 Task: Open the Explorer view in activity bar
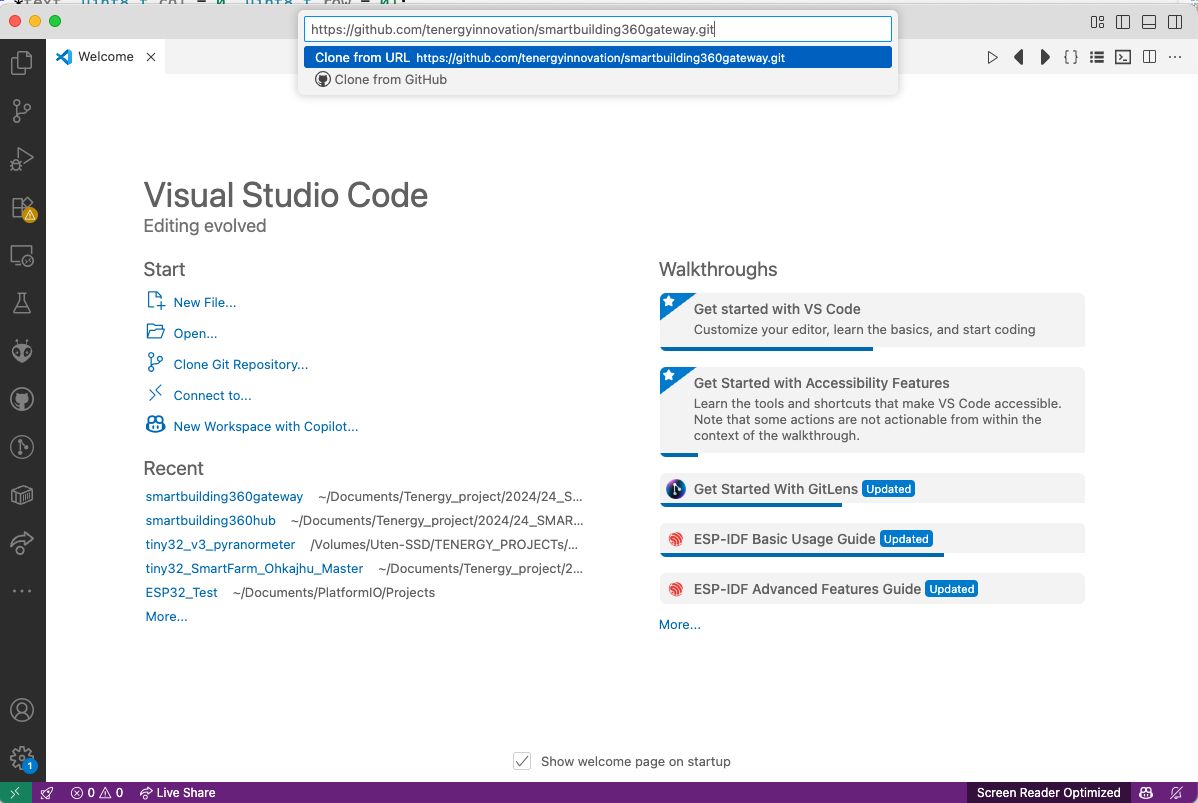[x=22, y=63]
